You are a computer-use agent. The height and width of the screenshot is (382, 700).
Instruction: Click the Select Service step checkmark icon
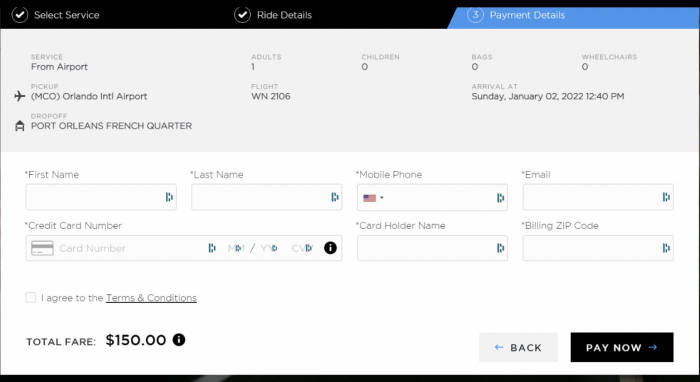(x=20, y=15)
